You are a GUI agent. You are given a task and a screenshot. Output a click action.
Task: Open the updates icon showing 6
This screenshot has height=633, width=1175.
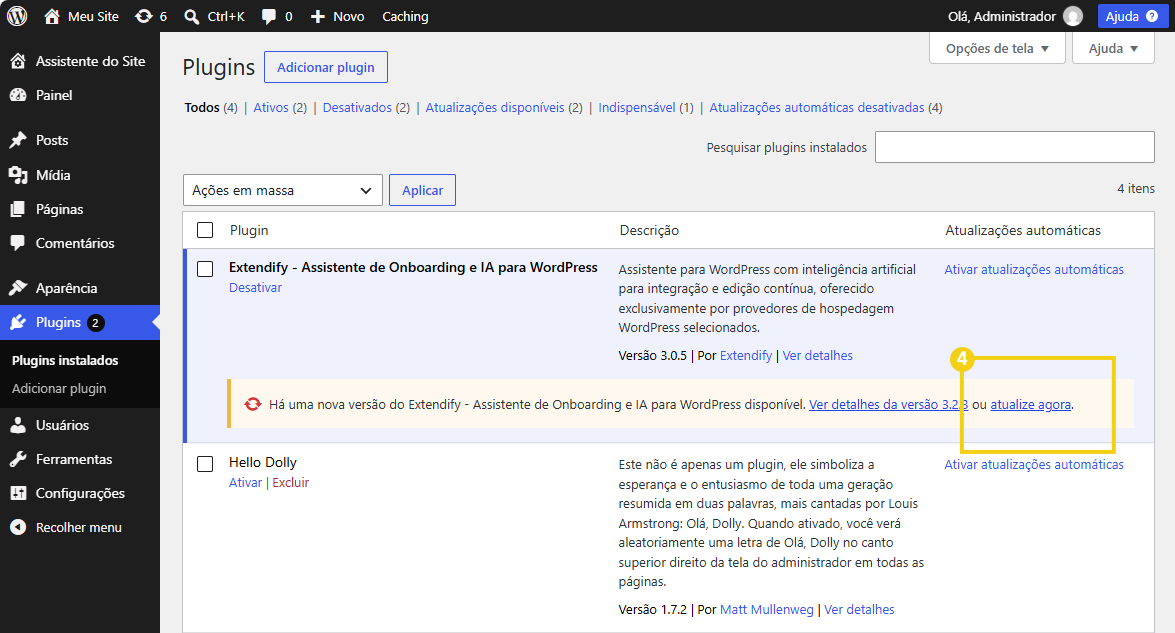tap(144, 16)
